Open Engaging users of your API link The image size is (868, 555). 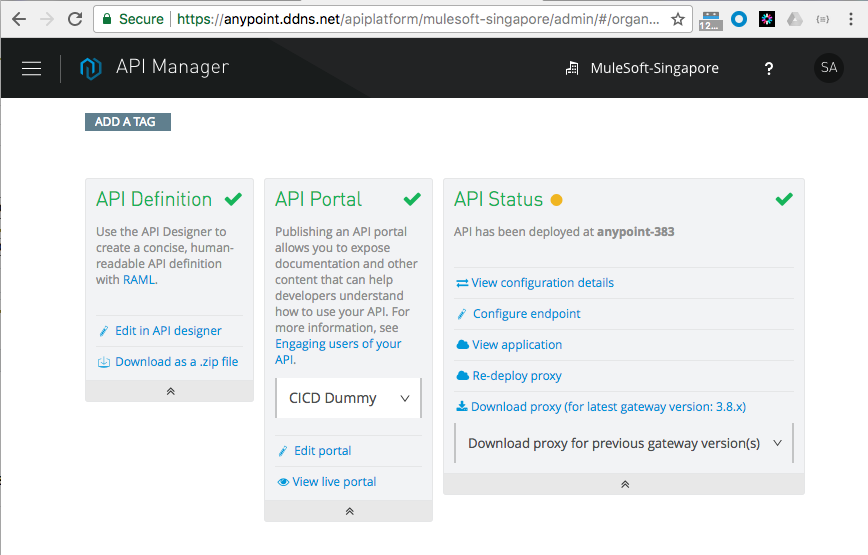click(338, 351)
